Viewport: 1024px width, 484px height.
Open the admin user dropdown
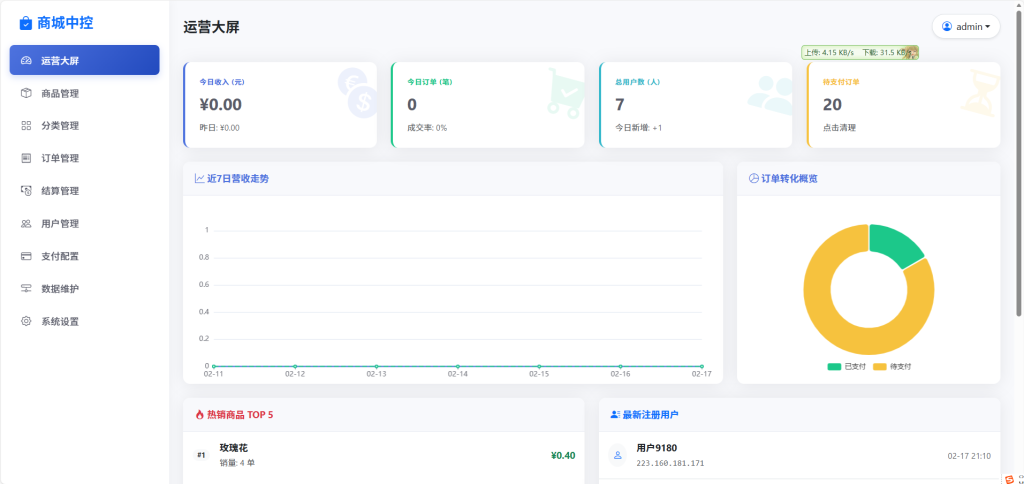click(x=965, y=27)
